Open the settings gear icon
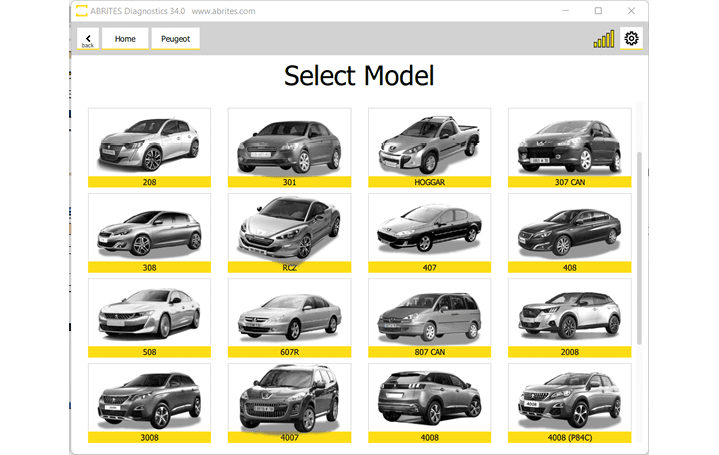Screen dimensions: 719x455 [631, 39]
